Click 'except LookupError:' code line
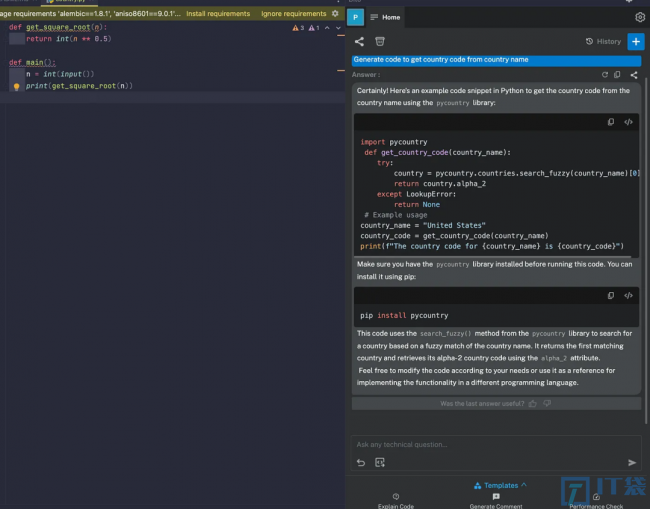Image resolution: width=650 pixels, height=509 pixels. [416, 194]
